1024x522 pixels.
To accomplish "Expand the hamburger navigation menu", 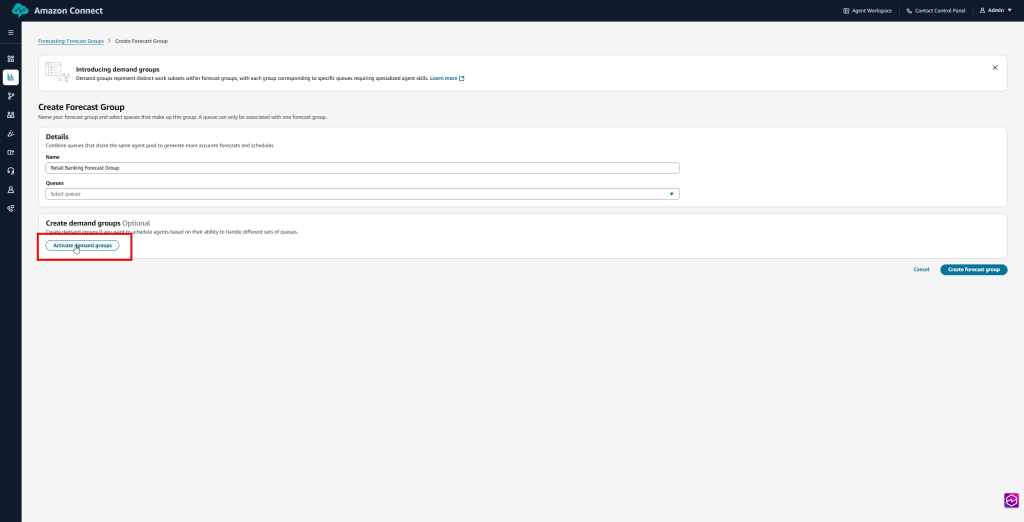I will click(10, 32).
